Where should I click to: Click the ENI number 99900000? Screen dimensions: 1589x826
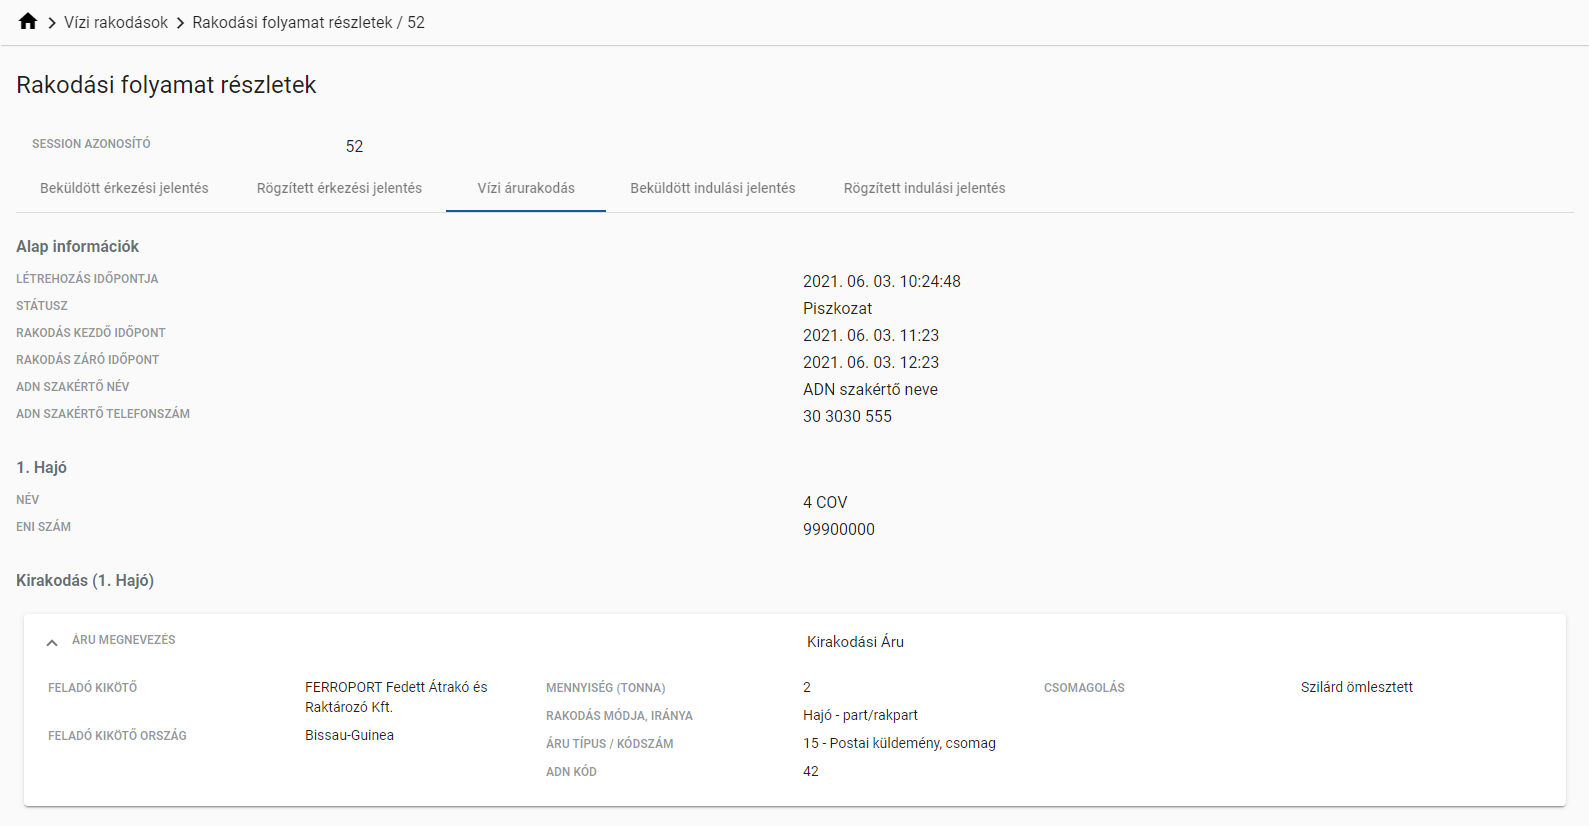[x=838, y=530]
